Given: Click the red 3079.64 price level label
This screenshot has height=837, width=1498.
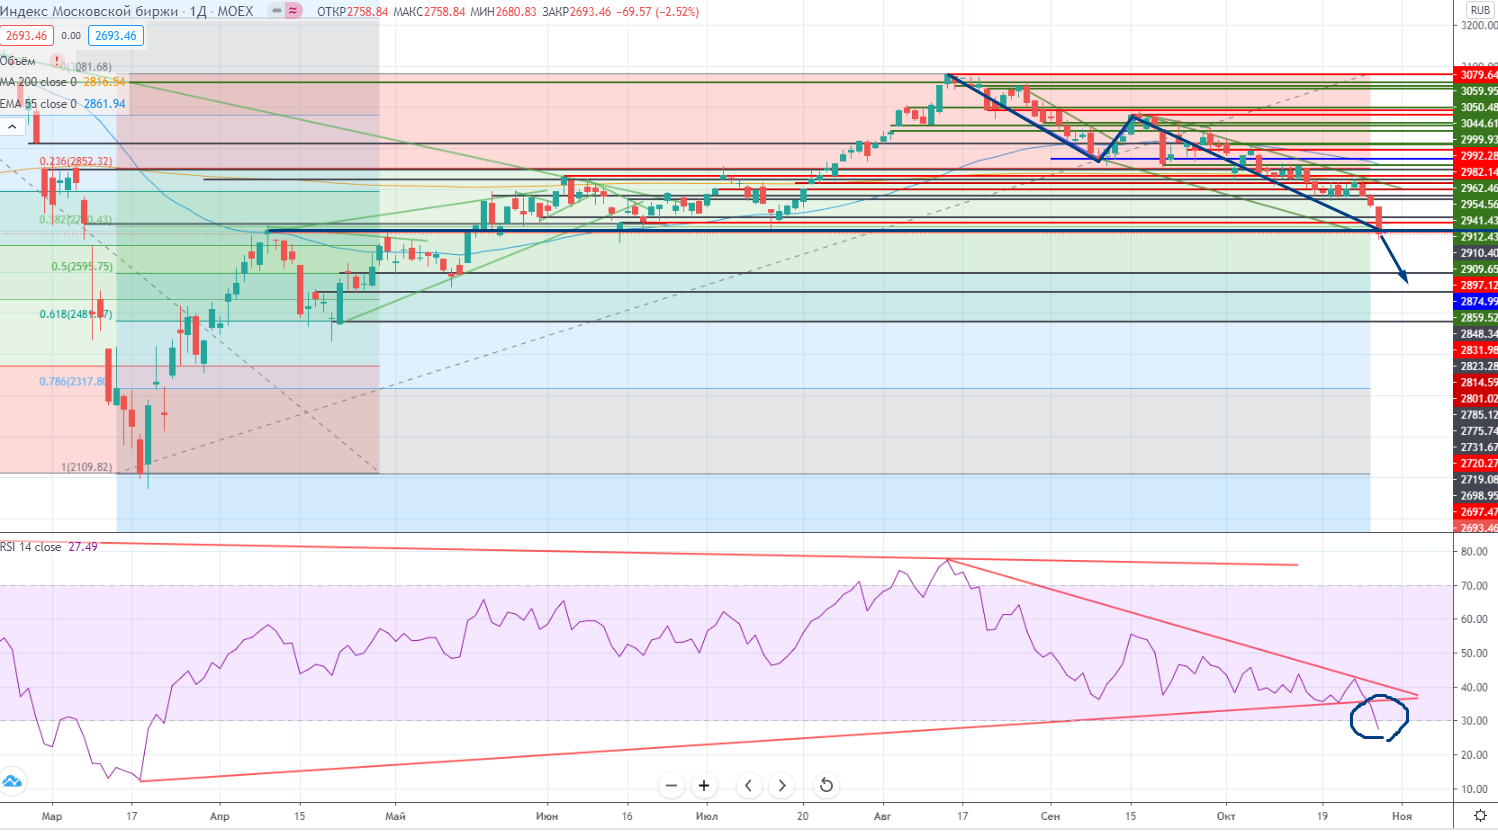Looking at the screenshot, I should pos(1477,75).
